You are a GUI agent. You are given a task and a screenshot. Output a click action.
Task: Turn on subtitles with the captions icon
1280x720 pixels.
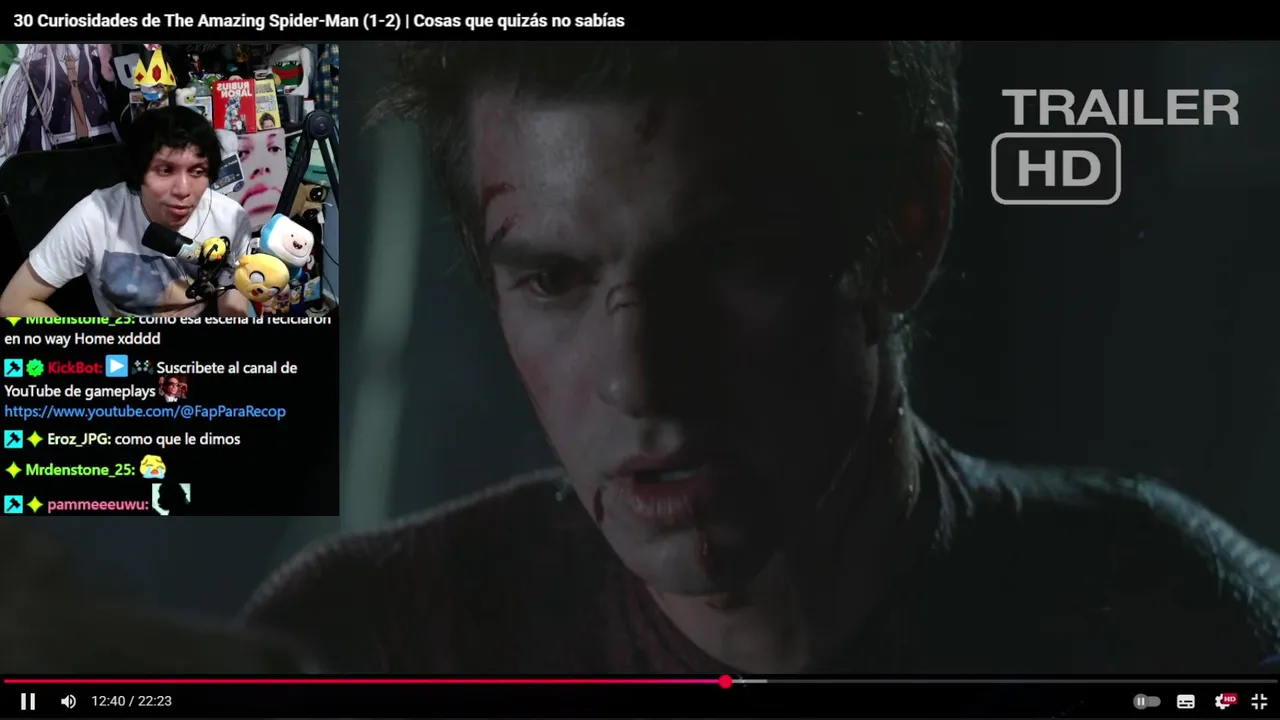click(x=1186, y=701)
